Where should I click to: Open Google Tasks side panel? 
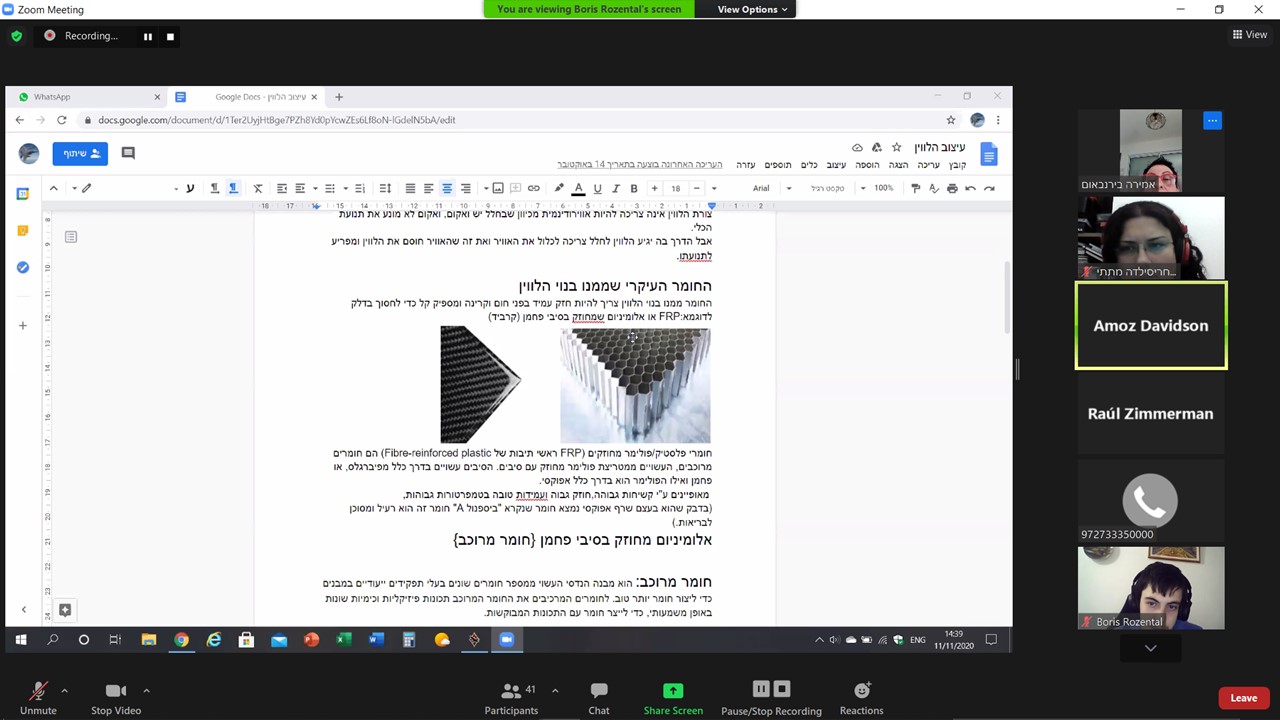[23, 267]
